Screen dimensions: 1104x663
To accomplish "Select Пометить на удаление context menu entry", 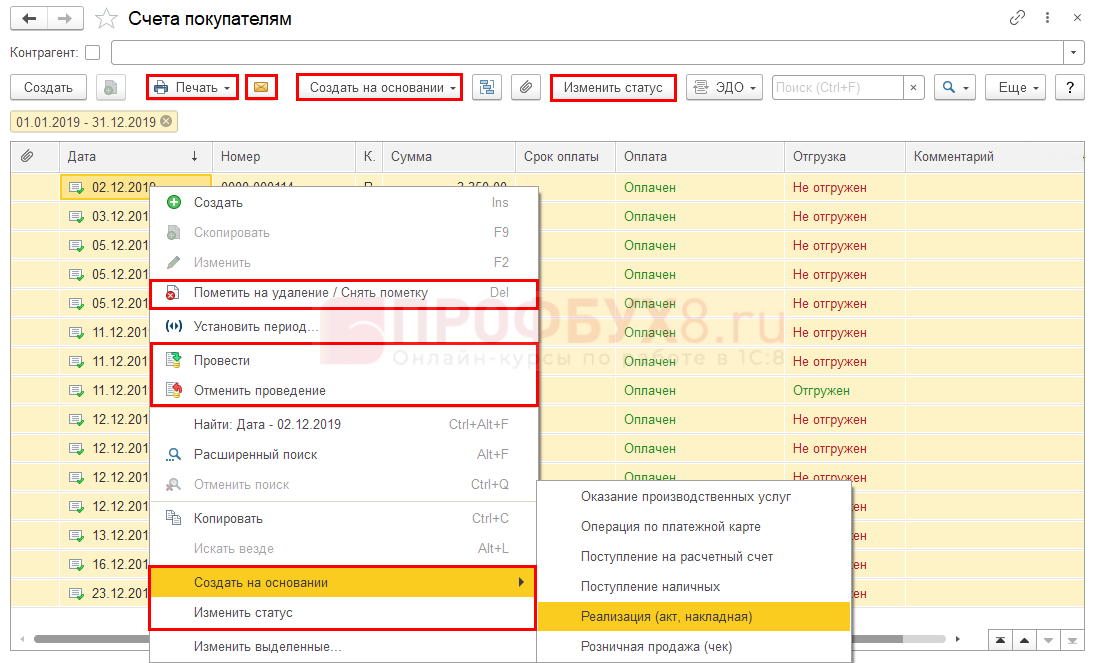I will point(310,293).
